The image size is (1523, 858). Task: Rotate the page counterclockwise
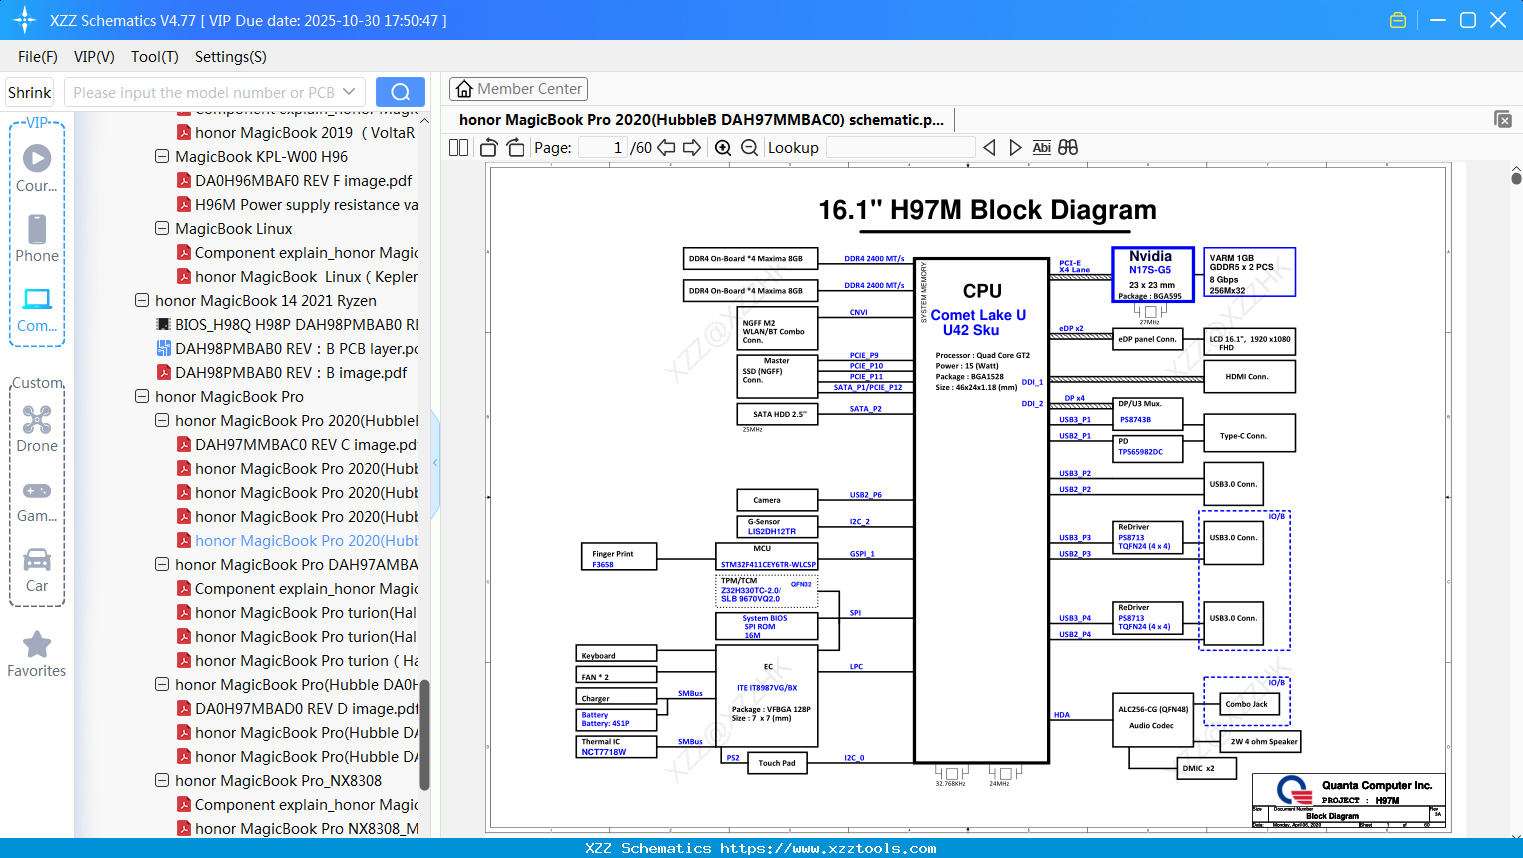tap(489, 148)
